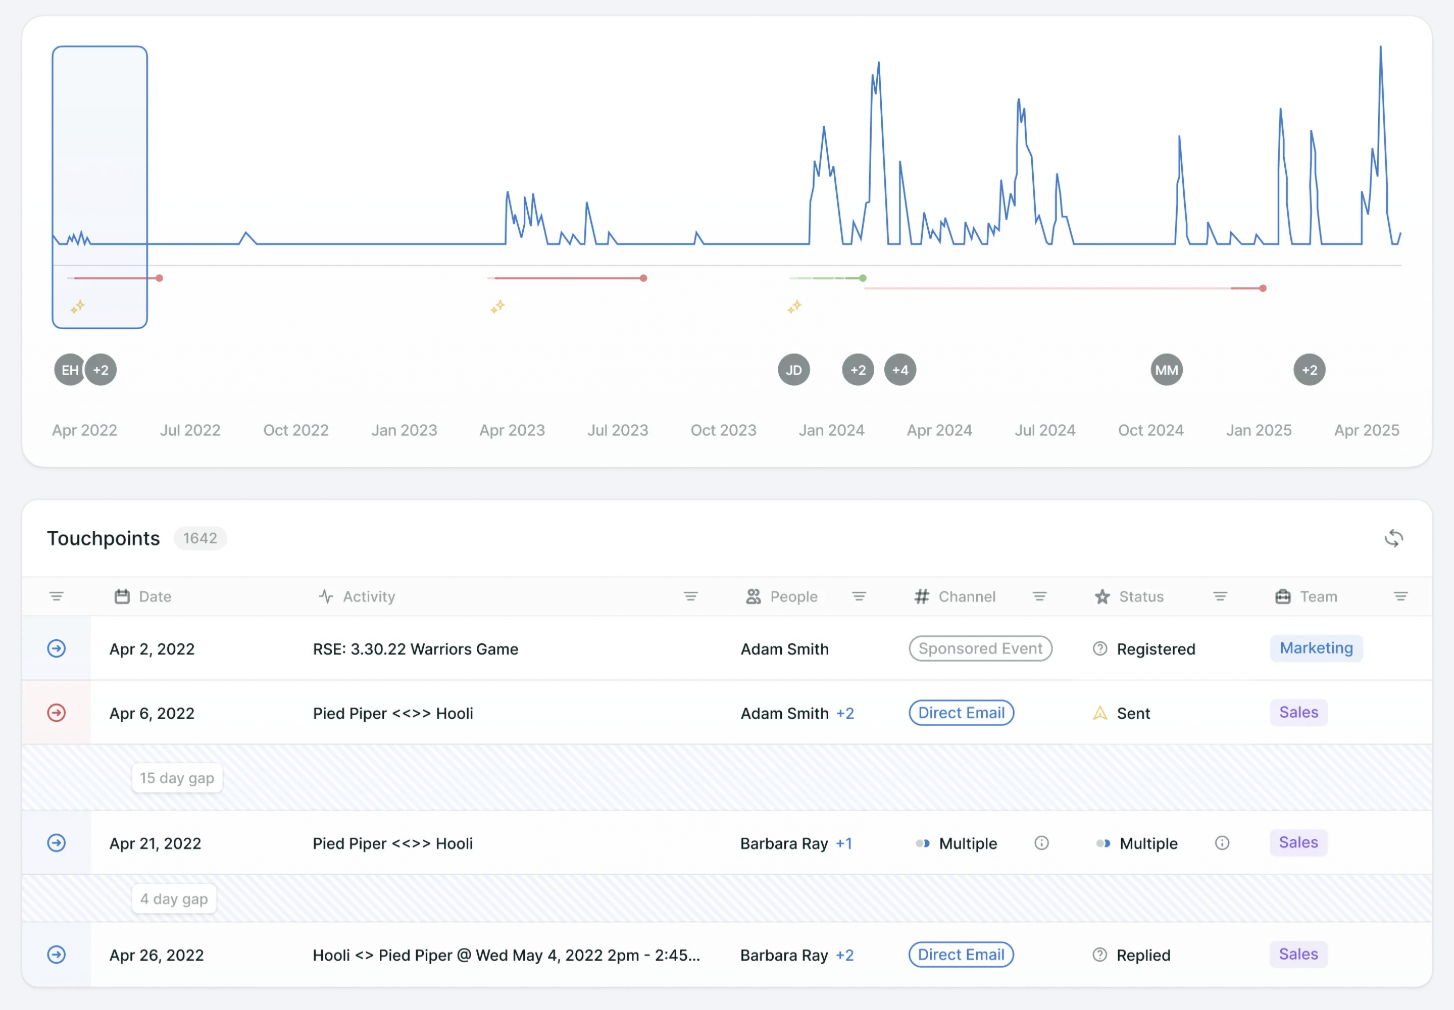Click the question icon beside Registered status
Screen dimensions: 1454x1010
pos(1099,648)
